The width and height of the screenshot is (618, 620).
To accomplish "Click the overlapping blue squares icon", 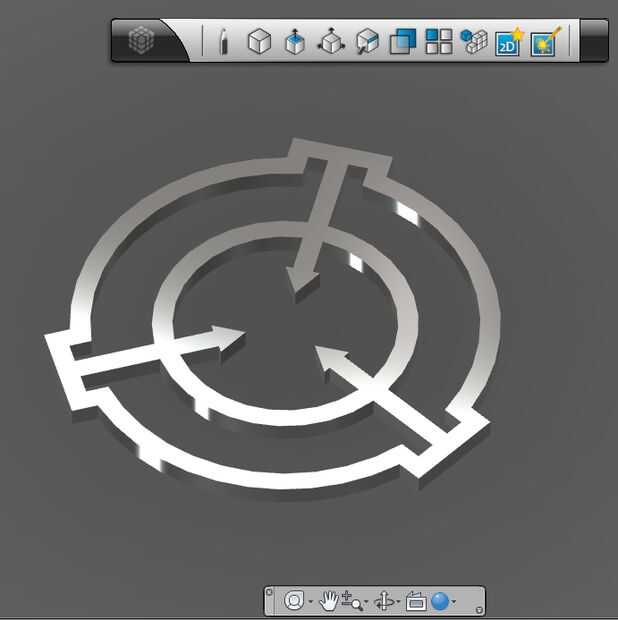I will coord(403,41).
